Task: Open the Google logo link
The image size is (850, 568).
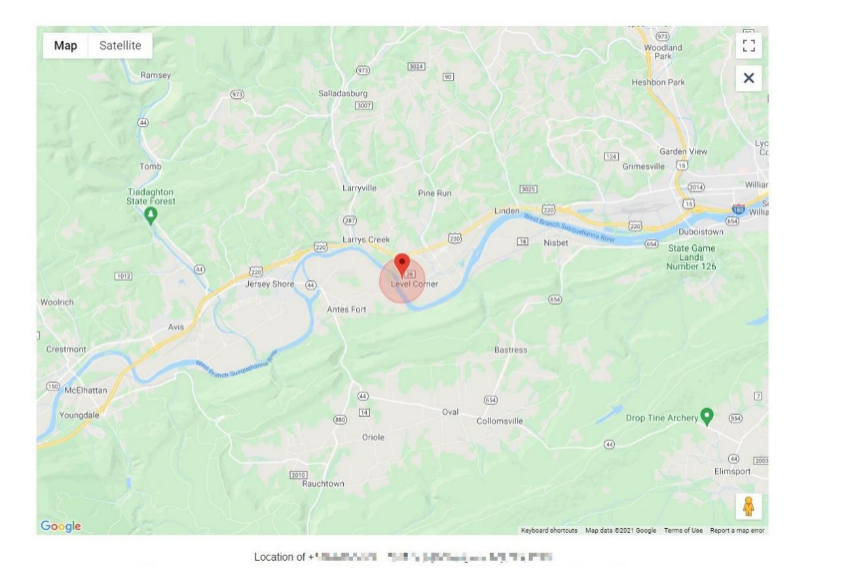Action: coord(61,526)
